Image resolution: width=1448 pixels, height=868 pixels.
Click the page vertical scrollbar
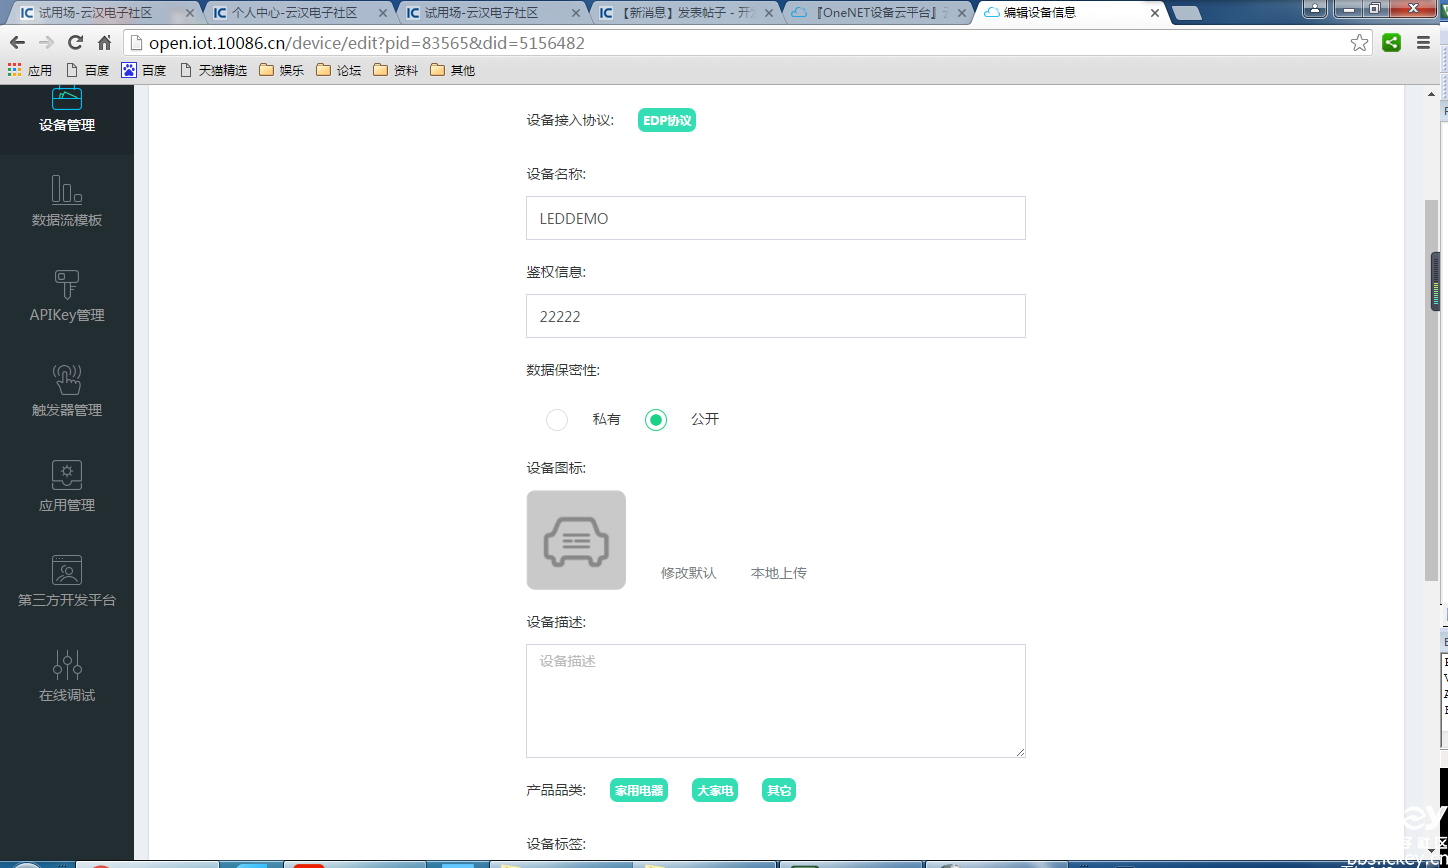[1431, 390]
